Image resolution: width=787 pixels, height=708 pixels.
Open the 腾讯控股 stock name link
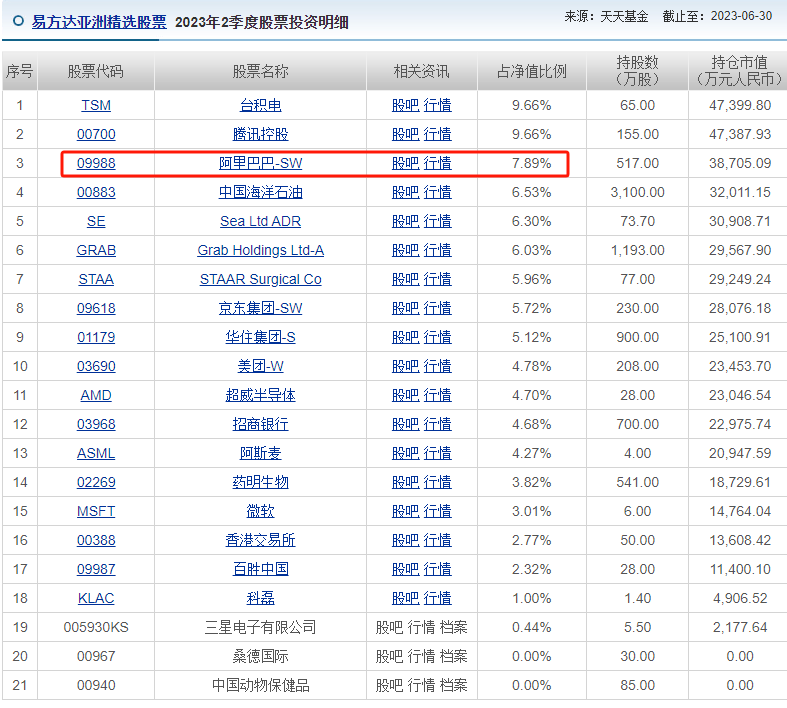[260, 134]
